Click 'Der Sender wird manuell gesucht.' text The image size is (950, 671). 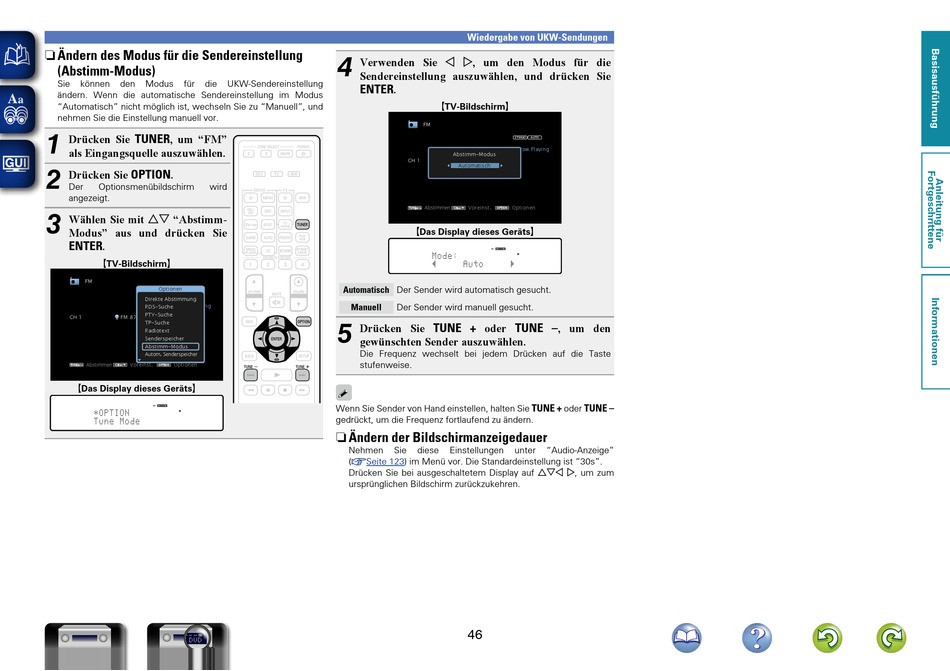click(x=465, y=307)
